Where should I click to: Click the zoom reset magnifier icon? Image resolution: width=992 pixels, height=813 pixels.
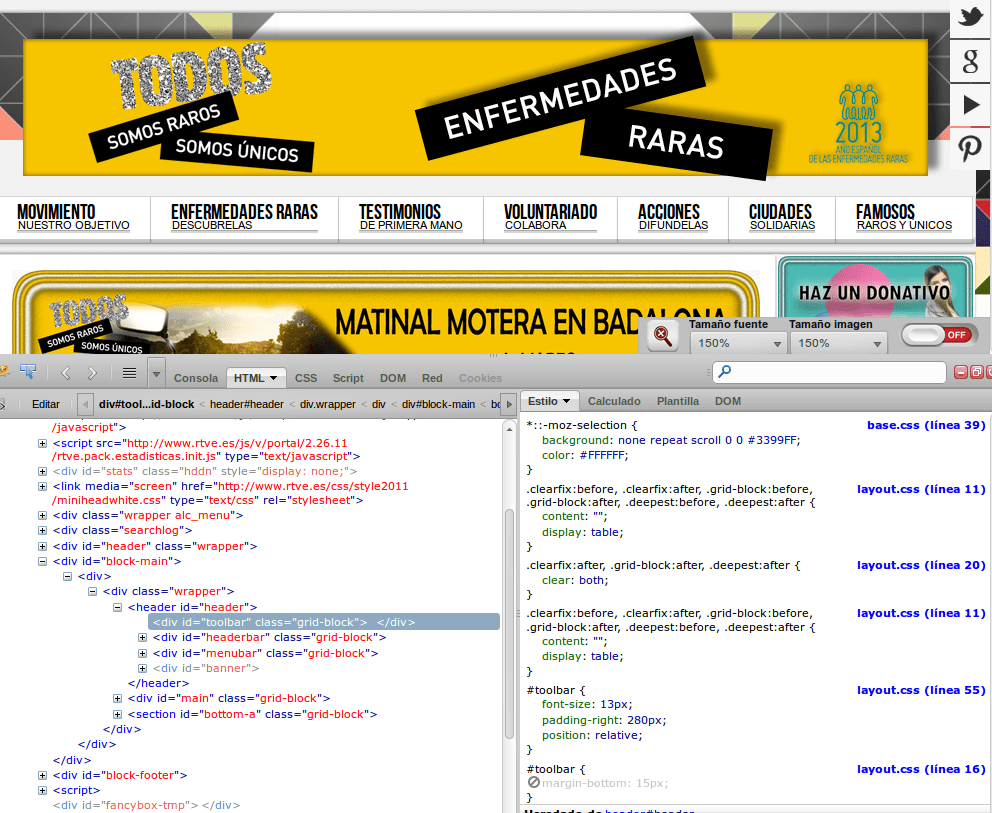[662, 335]
